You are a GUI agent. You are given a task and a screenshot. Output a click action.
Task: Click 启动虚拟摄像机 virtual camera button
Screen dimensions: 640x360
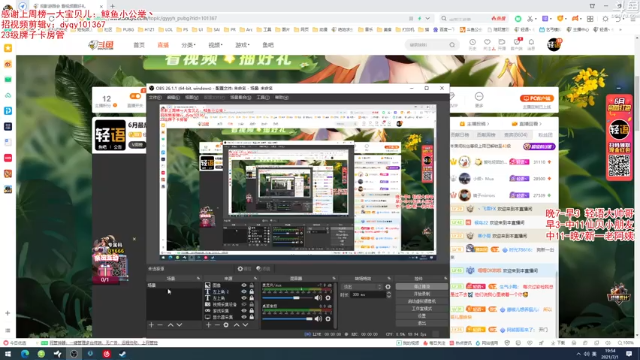(422, 301)
